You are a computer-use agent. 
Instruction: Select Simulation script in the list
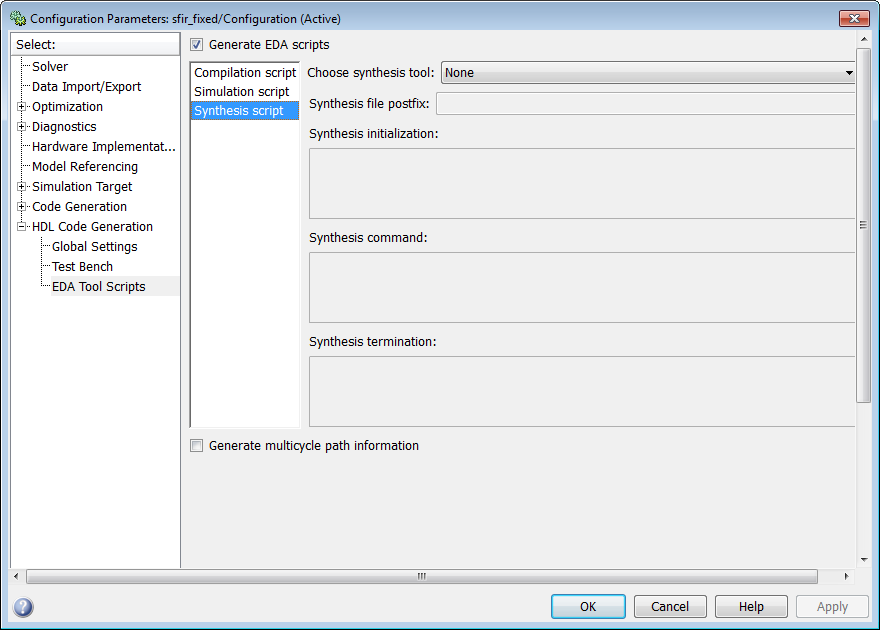[245, 91]
